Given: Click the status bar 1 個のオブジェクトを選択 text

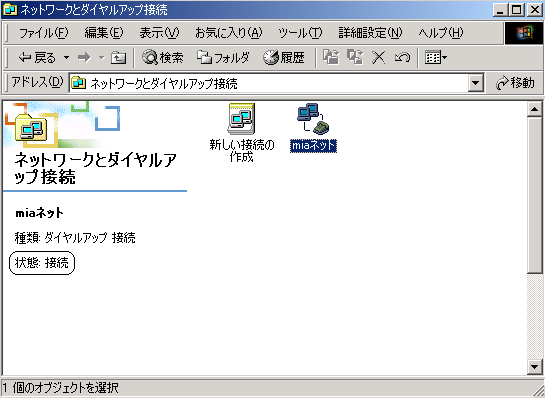Looking at the screenshot, I should click(x=61, y=388).
